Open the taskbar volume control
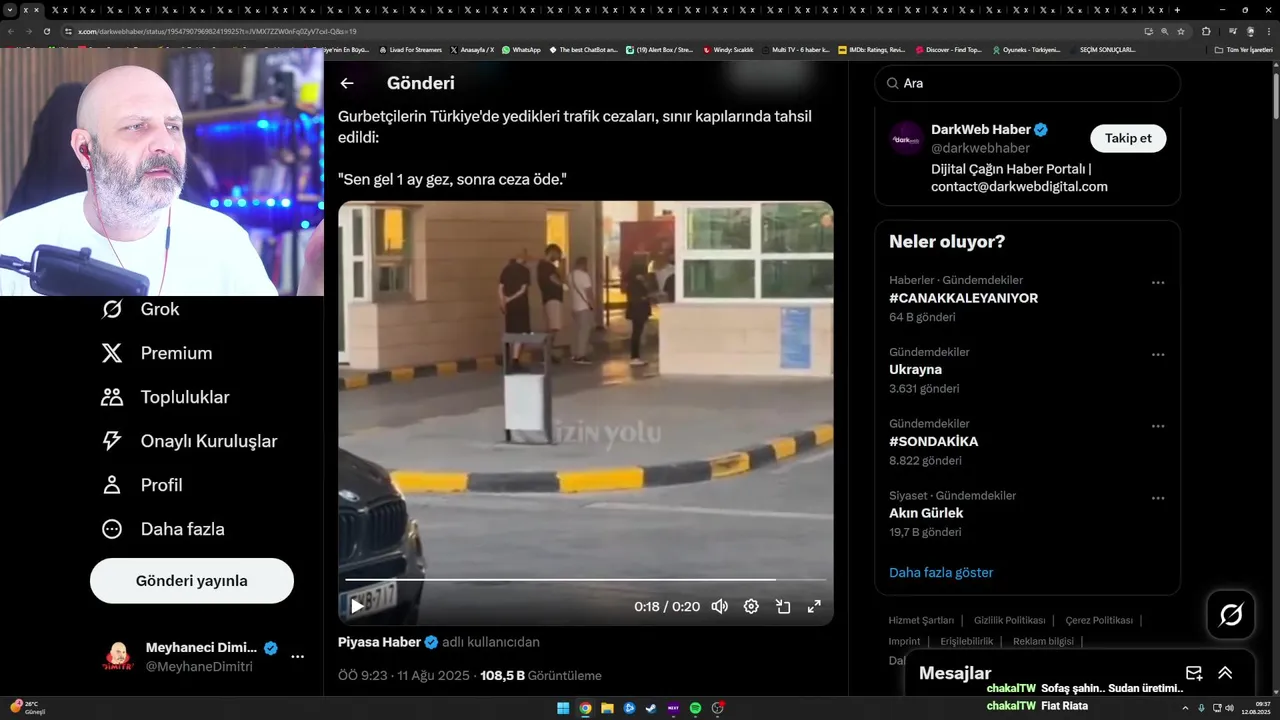The image size is (1280, 720). point(1229,708)
